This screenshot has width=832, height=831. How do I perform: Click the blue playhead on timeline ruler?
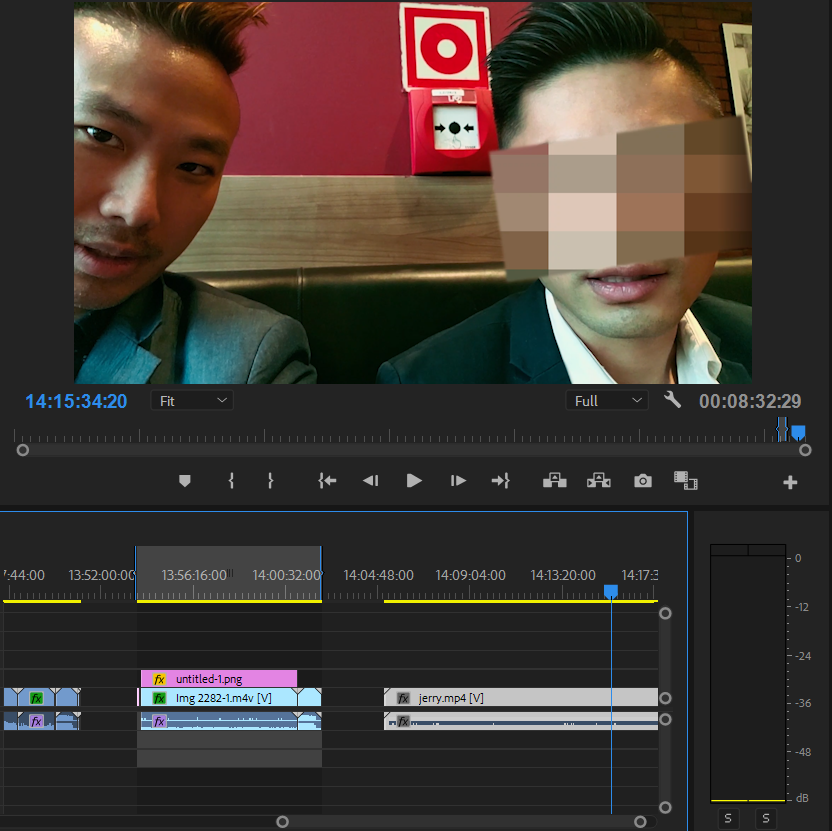[x=611, y=592]
